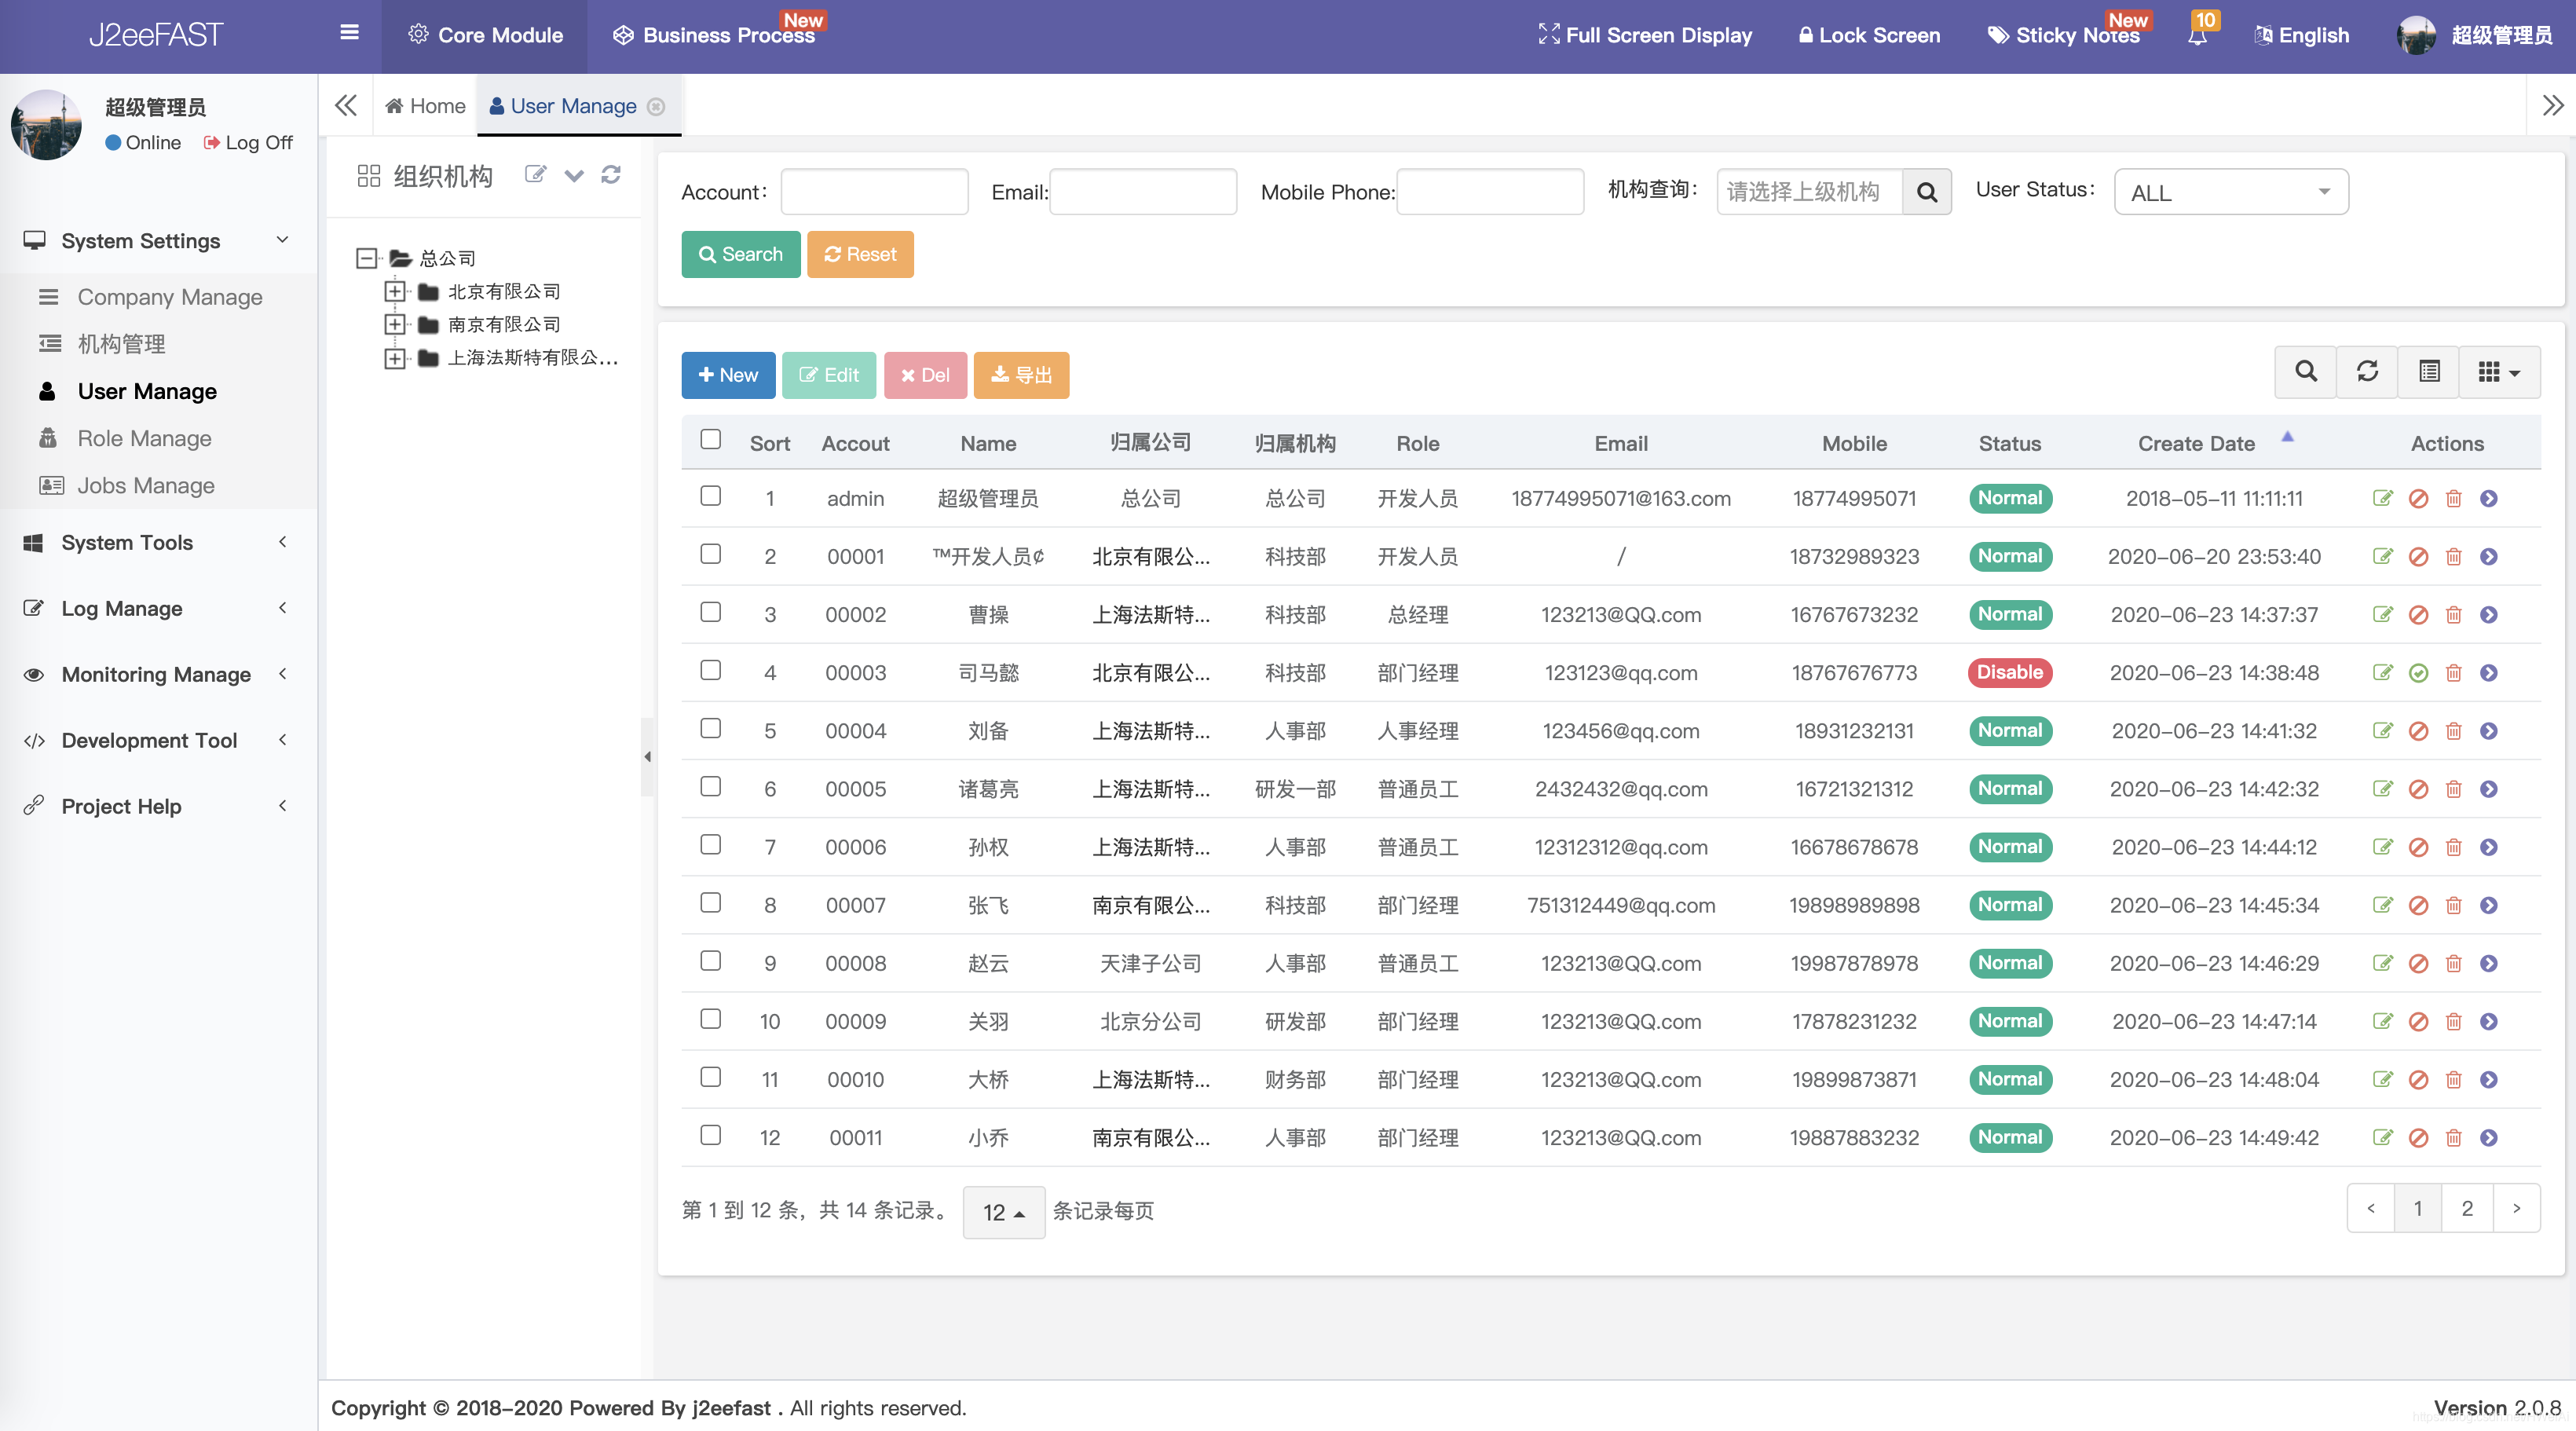Expand all tree nodes with chevron-down icon
Image resolution: width=2576 pixels, height=1431 pixels.
573,176
